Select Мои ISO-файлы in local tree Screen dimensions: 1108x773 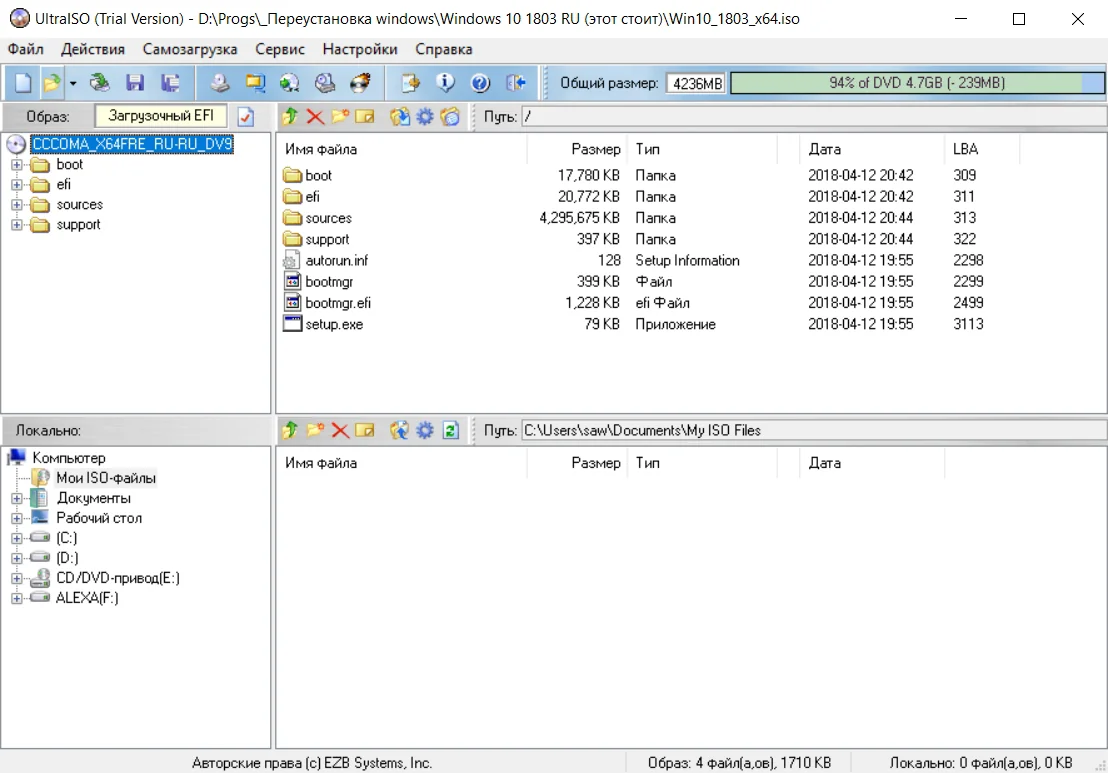click(x=106, y=478)
